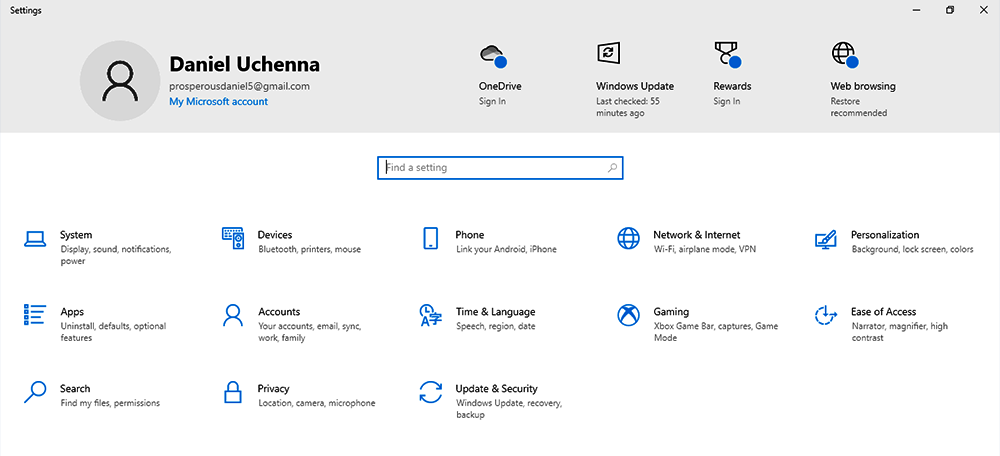Click 'Bluetooth, printers, mouse' description

pyautogui.click(x=309, y=249)
